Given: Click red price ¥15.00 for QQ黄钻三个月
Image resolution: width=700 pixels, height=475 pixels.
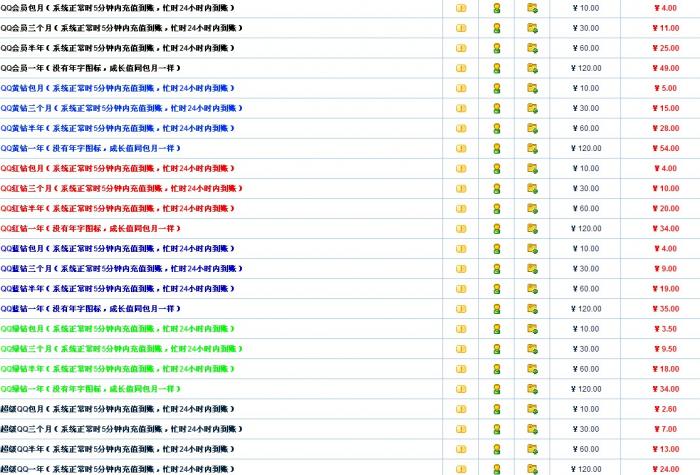Looking at the screenshot, I should (x=666, y=108).
